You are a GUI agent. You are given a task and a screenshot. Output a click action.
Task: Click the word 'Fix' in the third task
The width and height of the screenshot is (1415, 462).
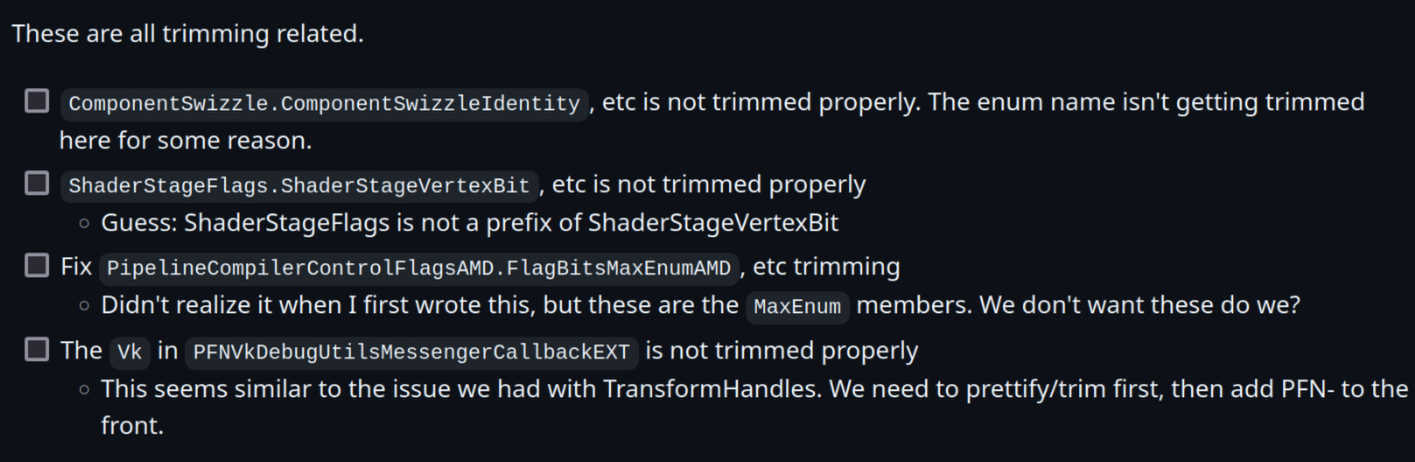tap(76, 267)
